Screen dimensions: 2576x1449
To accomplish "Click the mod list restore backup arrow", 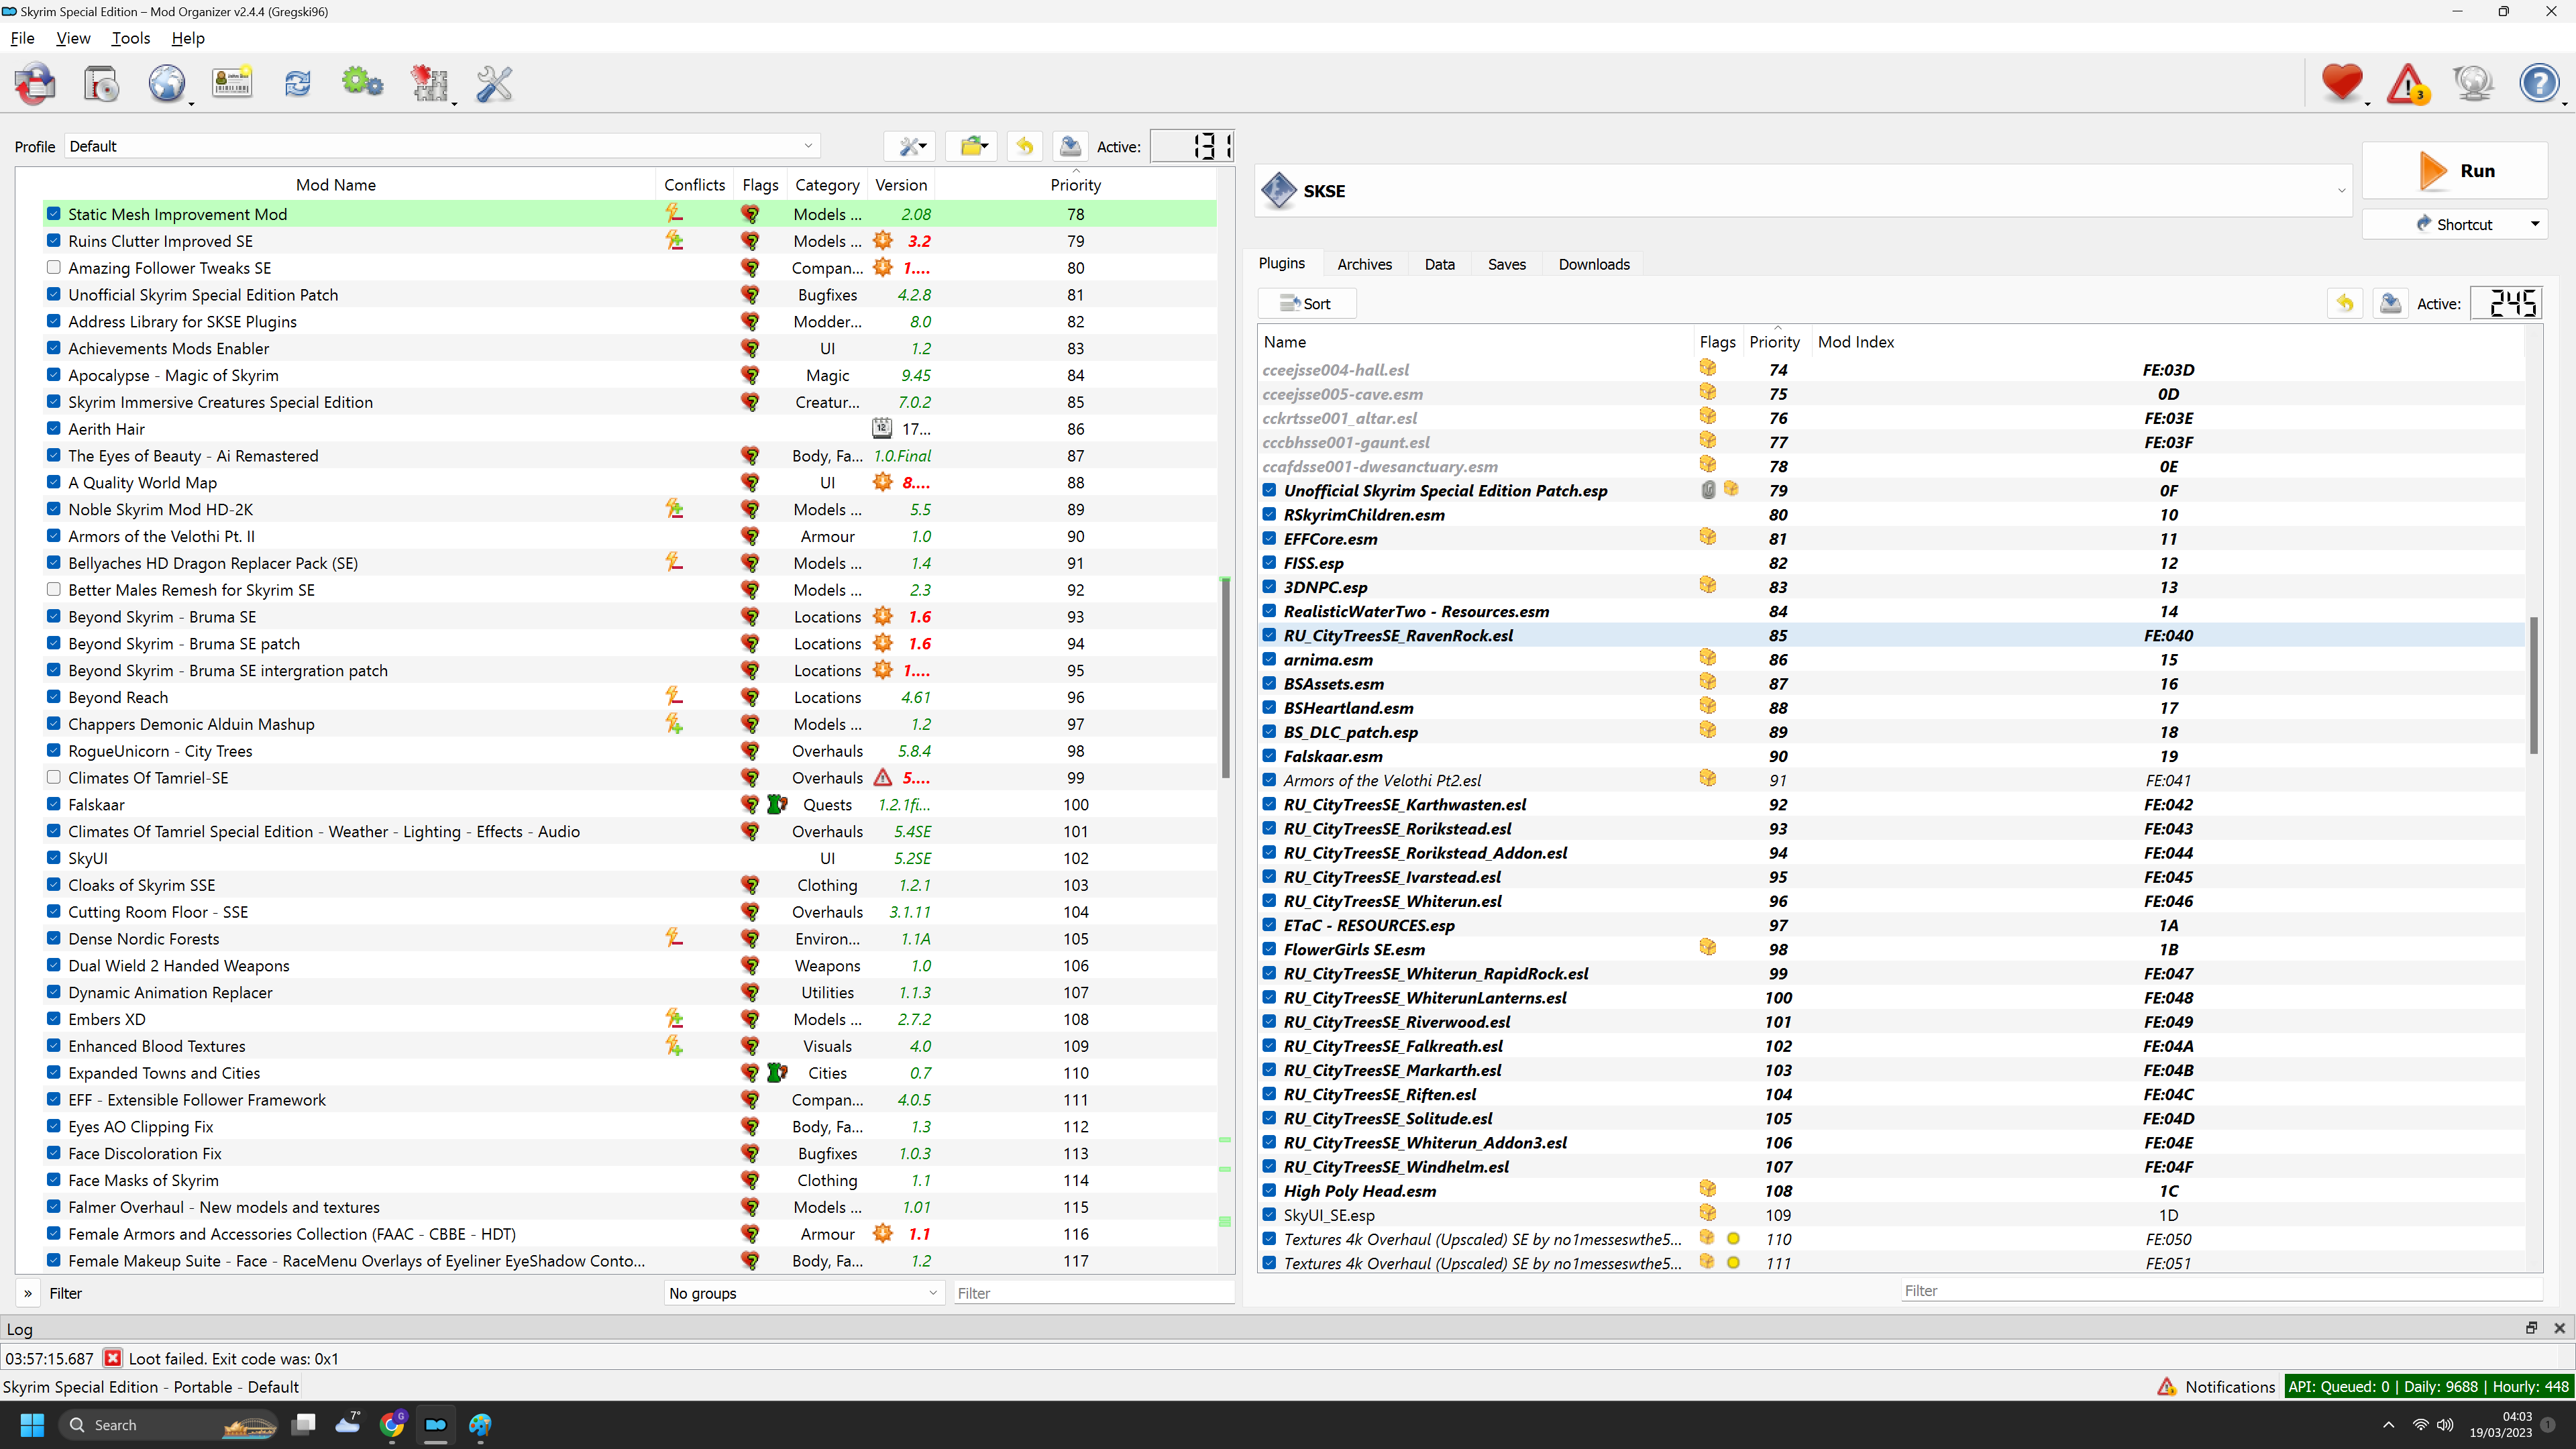I will tap(1025, 146).
